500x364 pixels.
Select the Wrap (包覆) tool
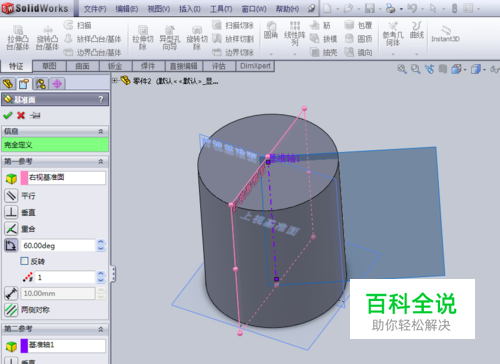(358, 25)
